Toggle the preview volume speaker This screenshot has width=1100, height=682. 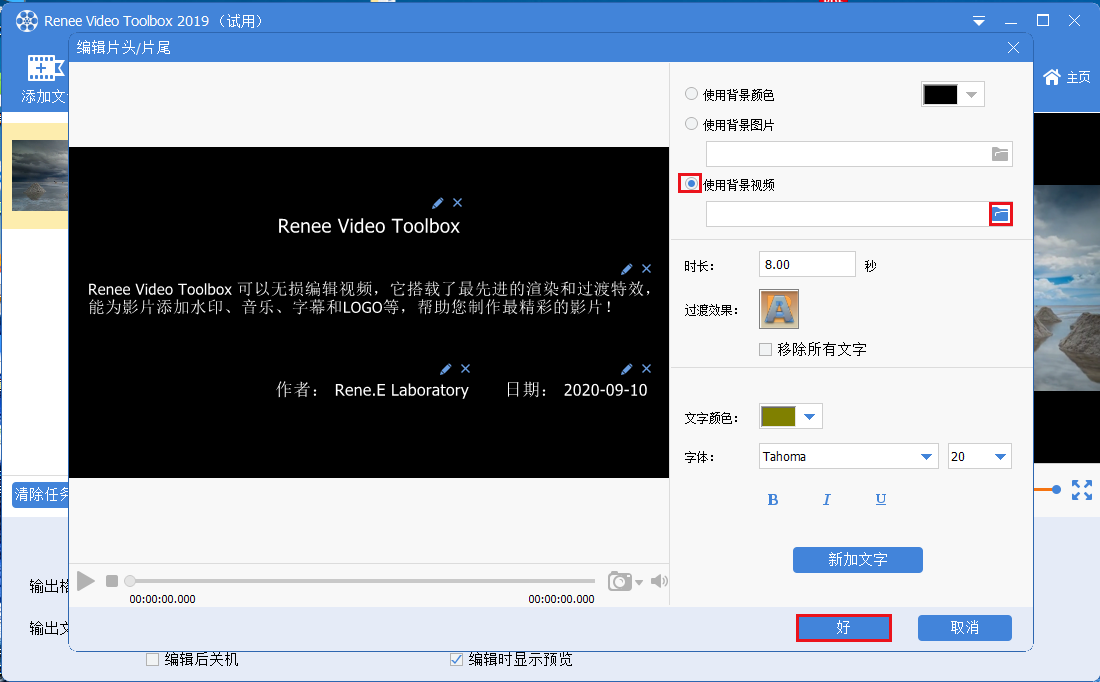[659, 581]
